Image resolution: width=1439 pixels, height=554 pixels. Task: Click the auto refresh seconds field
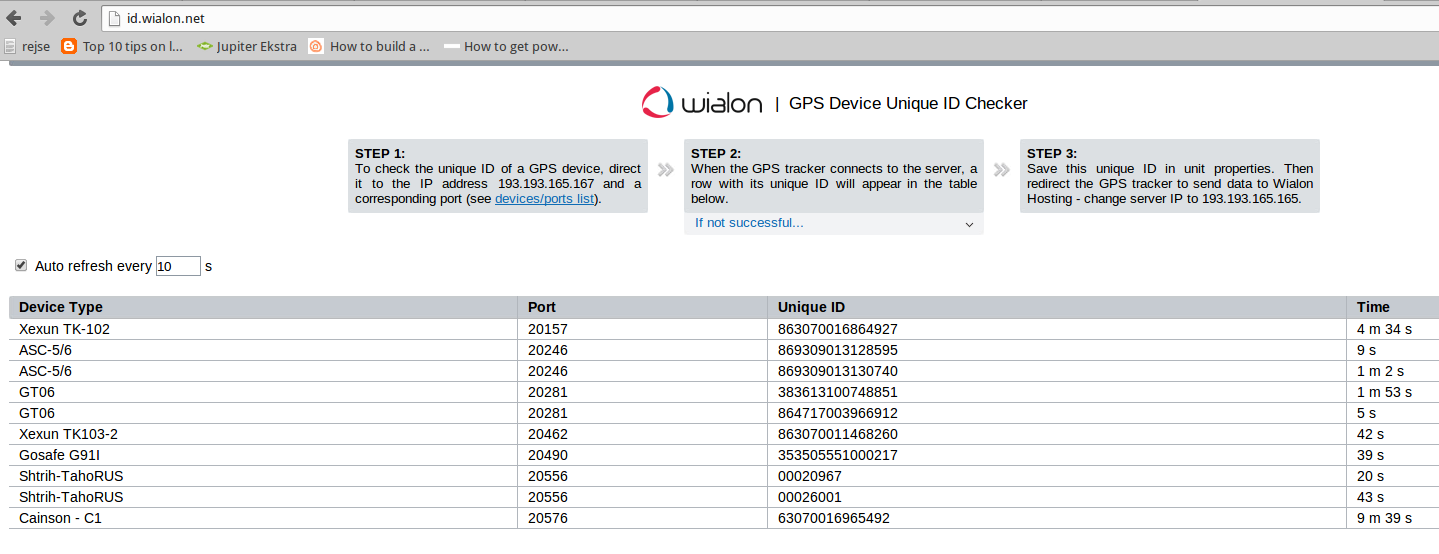(x=178, y=266)
